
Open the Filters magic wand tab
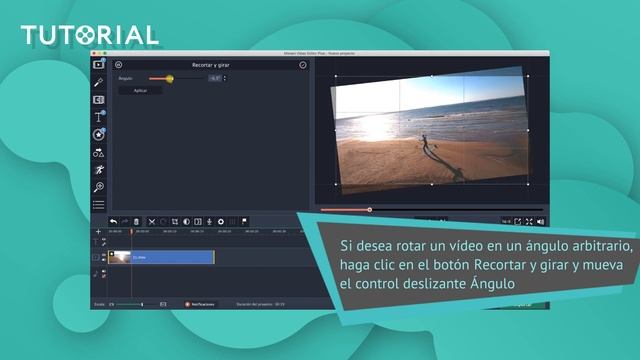pyautogui.click(x=98, y=82)
